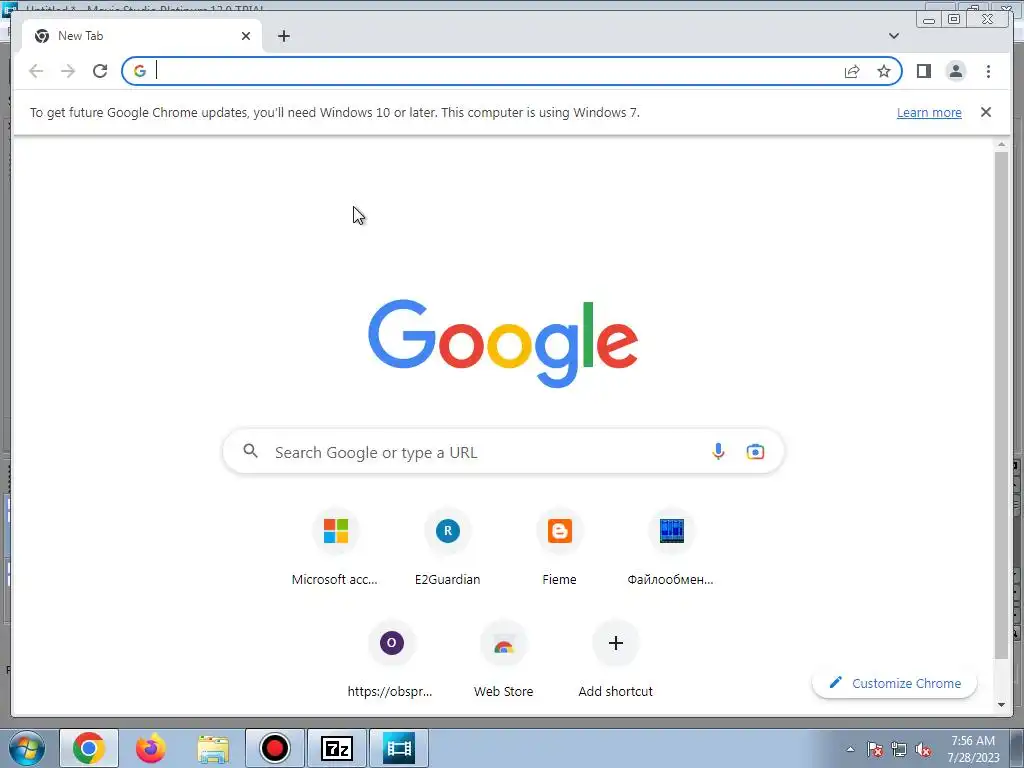Screen dimensions: 1024x768
Task: Click the Customize Chrome button
Action: pos(894,683)
